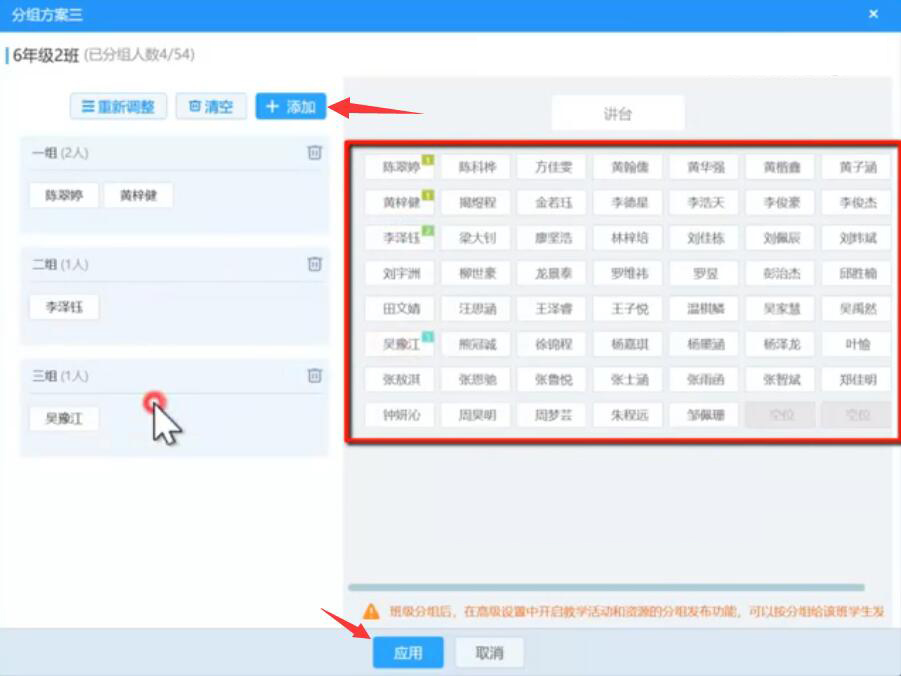The height and width of the screenshot is (676, 901).
Task: Select seat 李俊杰 in the seating chart
Action: [857, 202]
